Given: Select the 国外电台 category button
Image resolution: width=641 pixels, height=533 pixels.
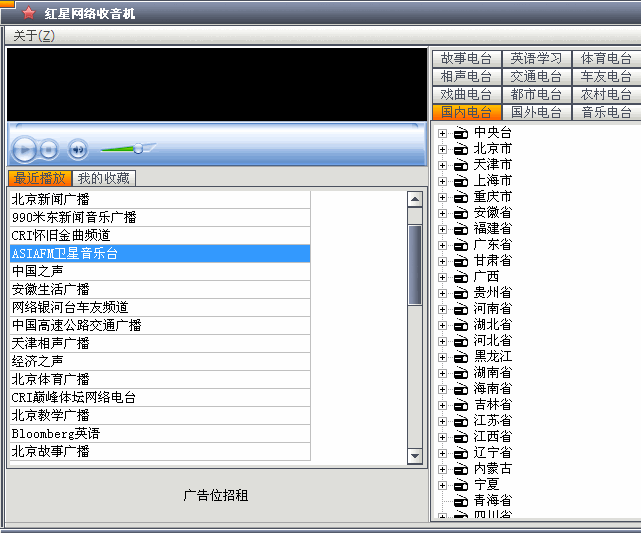Looking at the screenshot, I should coord(536,112).
